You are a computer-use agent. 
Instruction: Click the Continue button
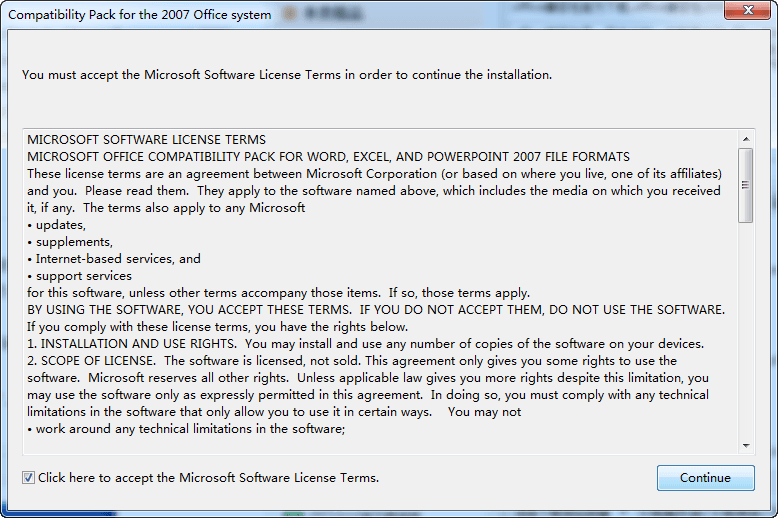pos(706,478)
